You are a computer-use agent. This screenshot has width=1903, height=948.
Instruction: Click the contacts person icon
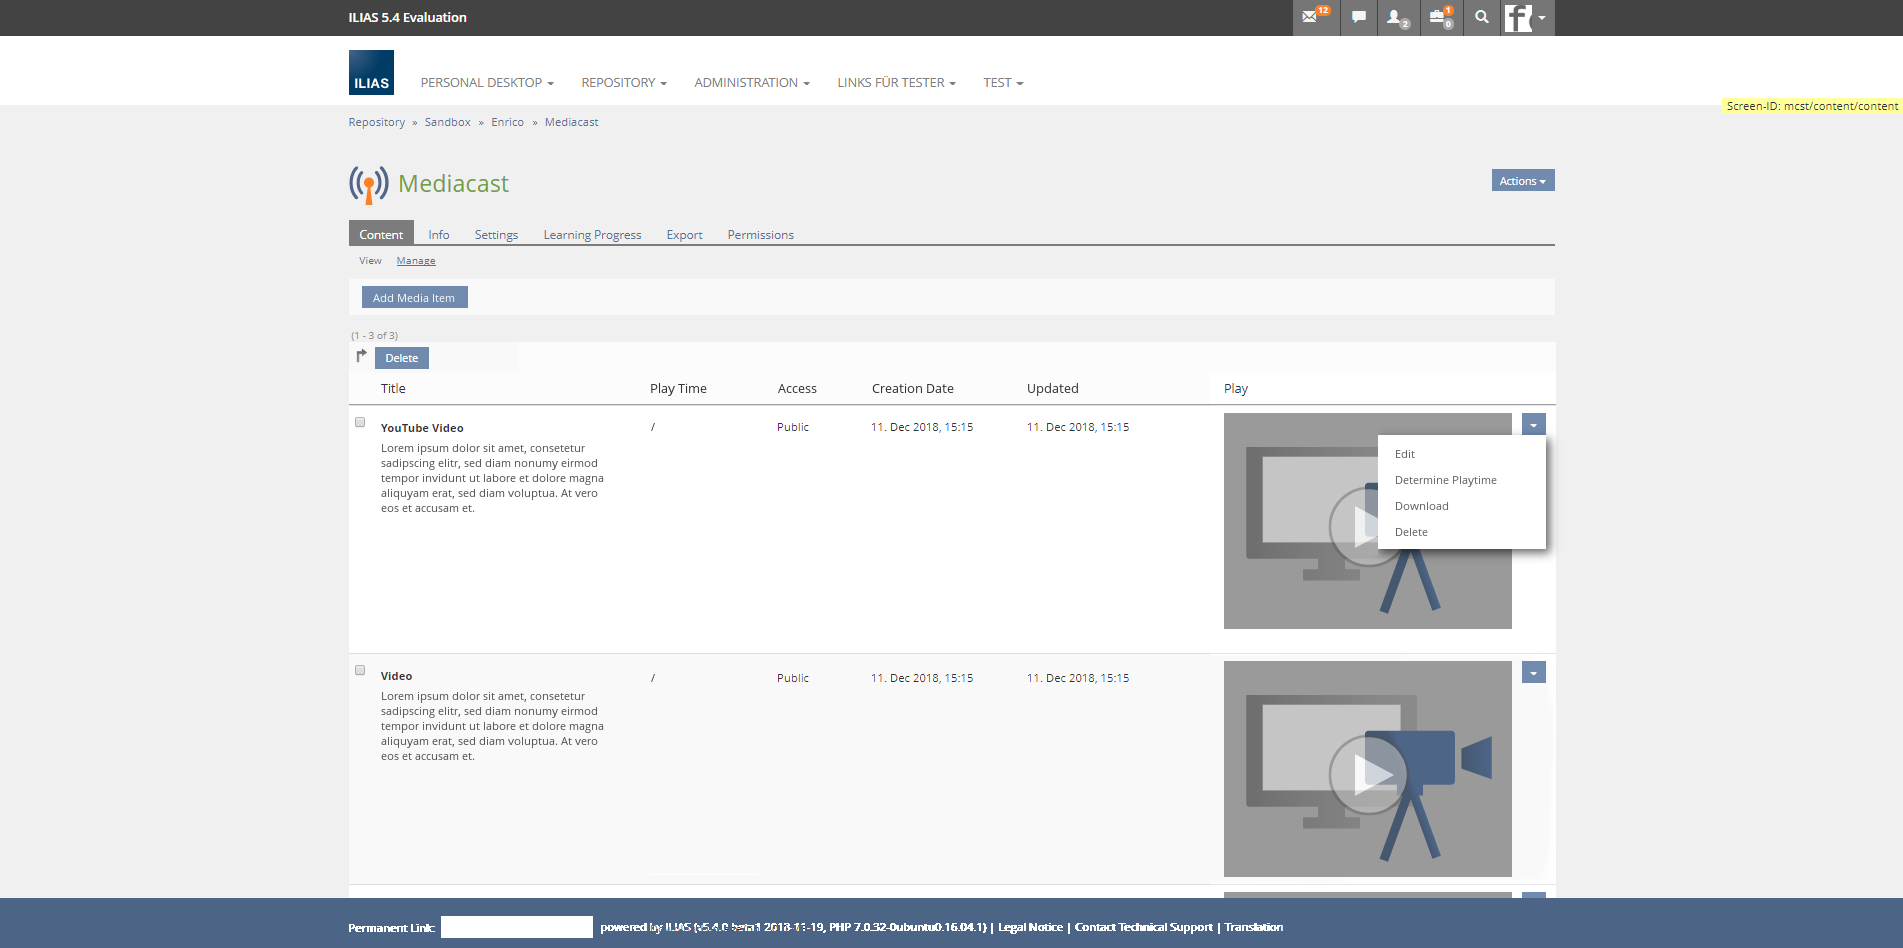pos(1396,17)
